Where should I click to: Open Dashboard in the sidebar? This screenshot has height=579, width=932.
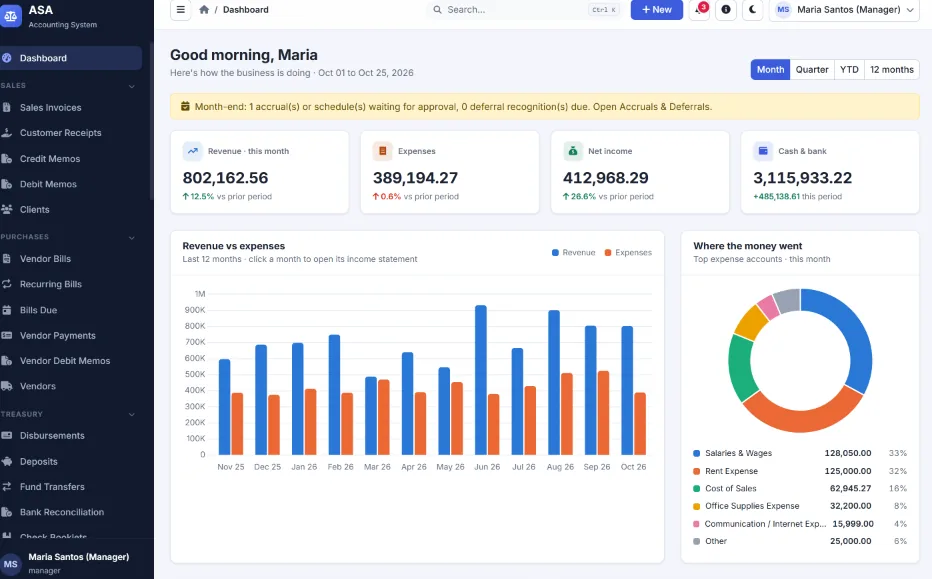[x=70, y=58]
